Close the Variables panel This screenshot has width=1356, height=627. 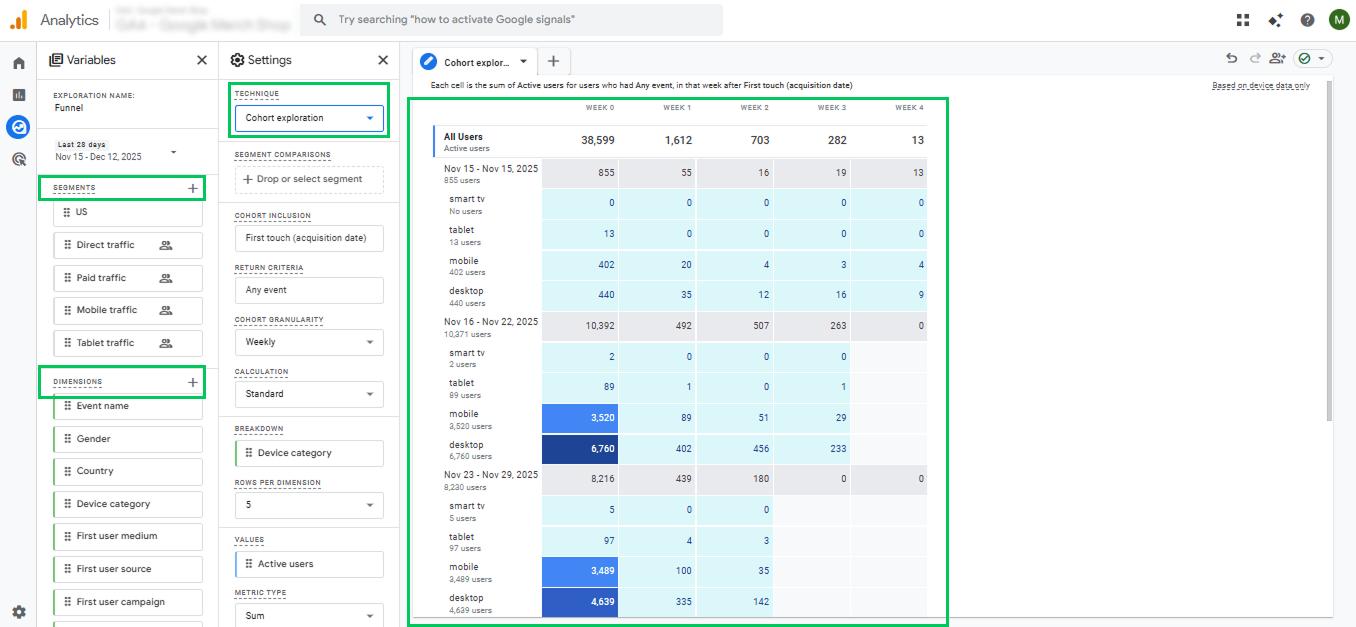point(202,60)
